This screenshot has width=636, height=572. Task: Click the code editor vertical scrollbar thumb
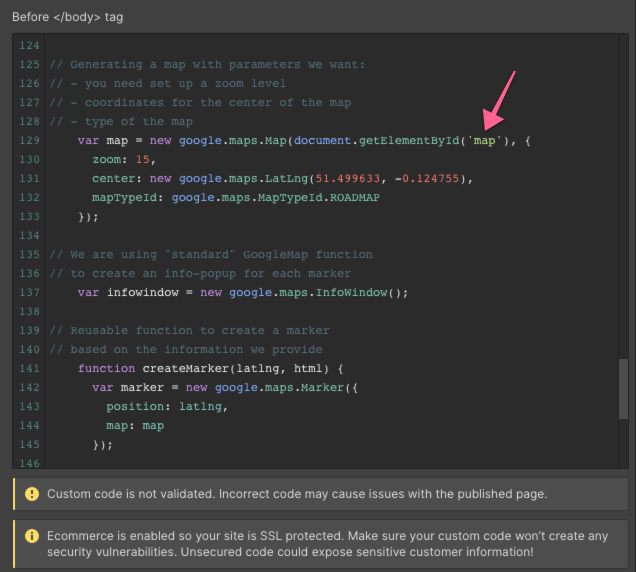tap(623, 389)
